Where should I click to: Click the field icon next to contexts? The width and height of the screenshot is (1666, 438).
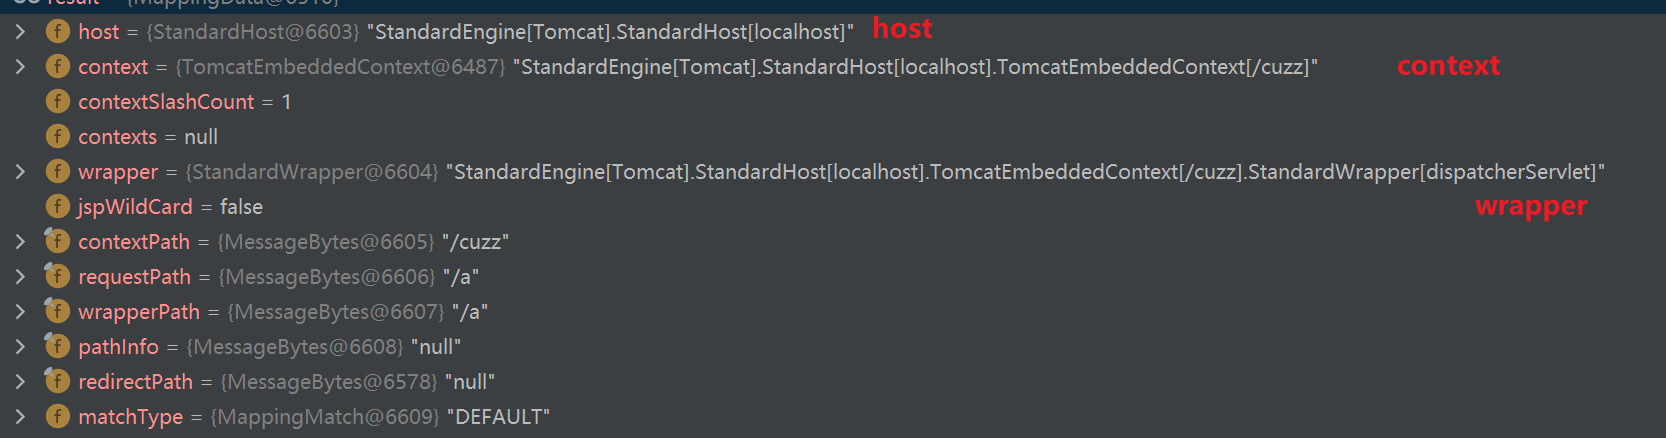[58, 137]
